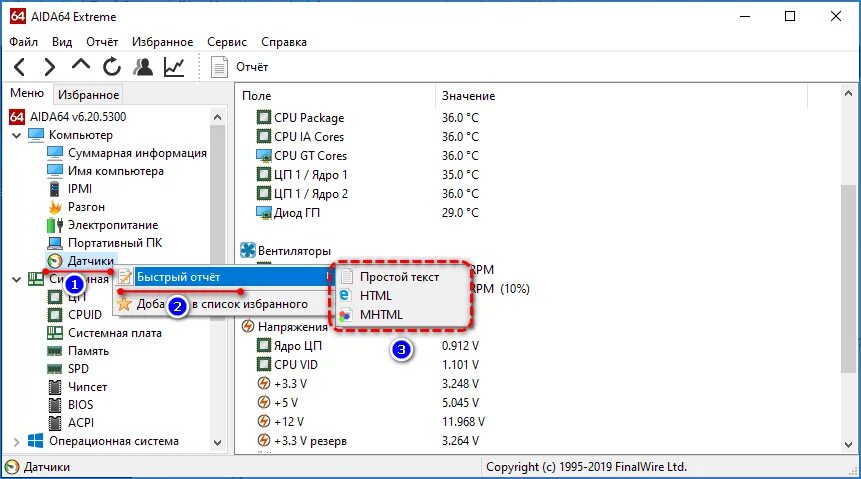Open the Файл menu
861x479 pixels.
(x=24, y=42)
